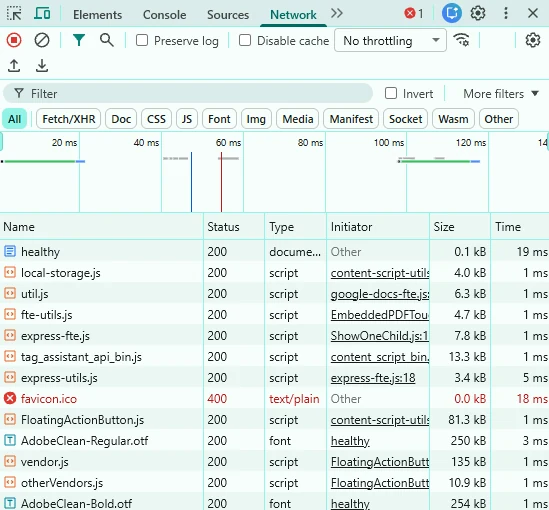This screenshot has width=549, height=510.
Task: Click the red error count badge
Action: [414, 14]
